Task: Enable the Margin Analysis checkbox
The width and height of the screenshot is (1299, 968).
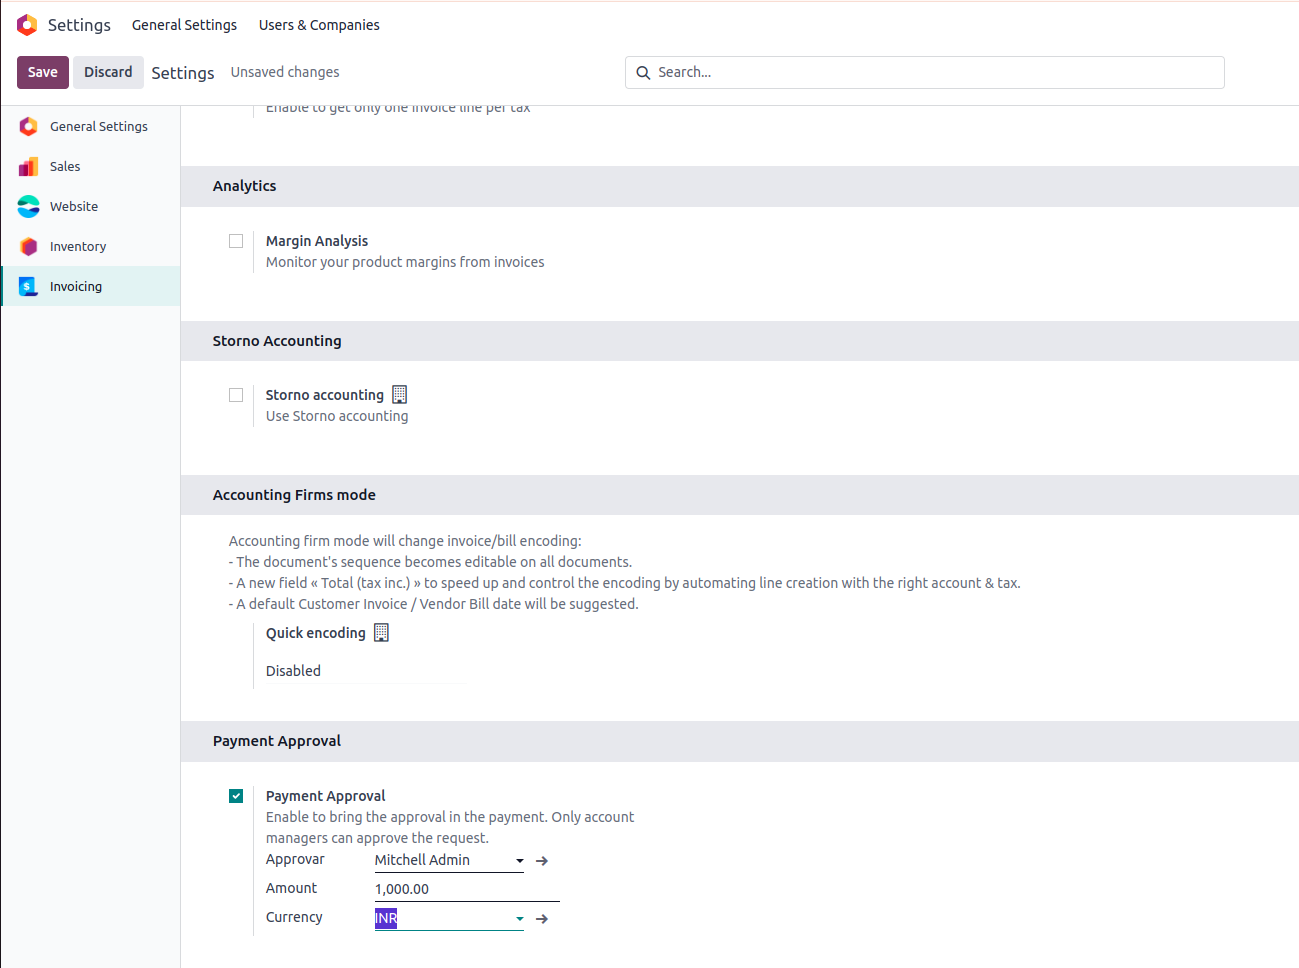Action: point(236,241)
